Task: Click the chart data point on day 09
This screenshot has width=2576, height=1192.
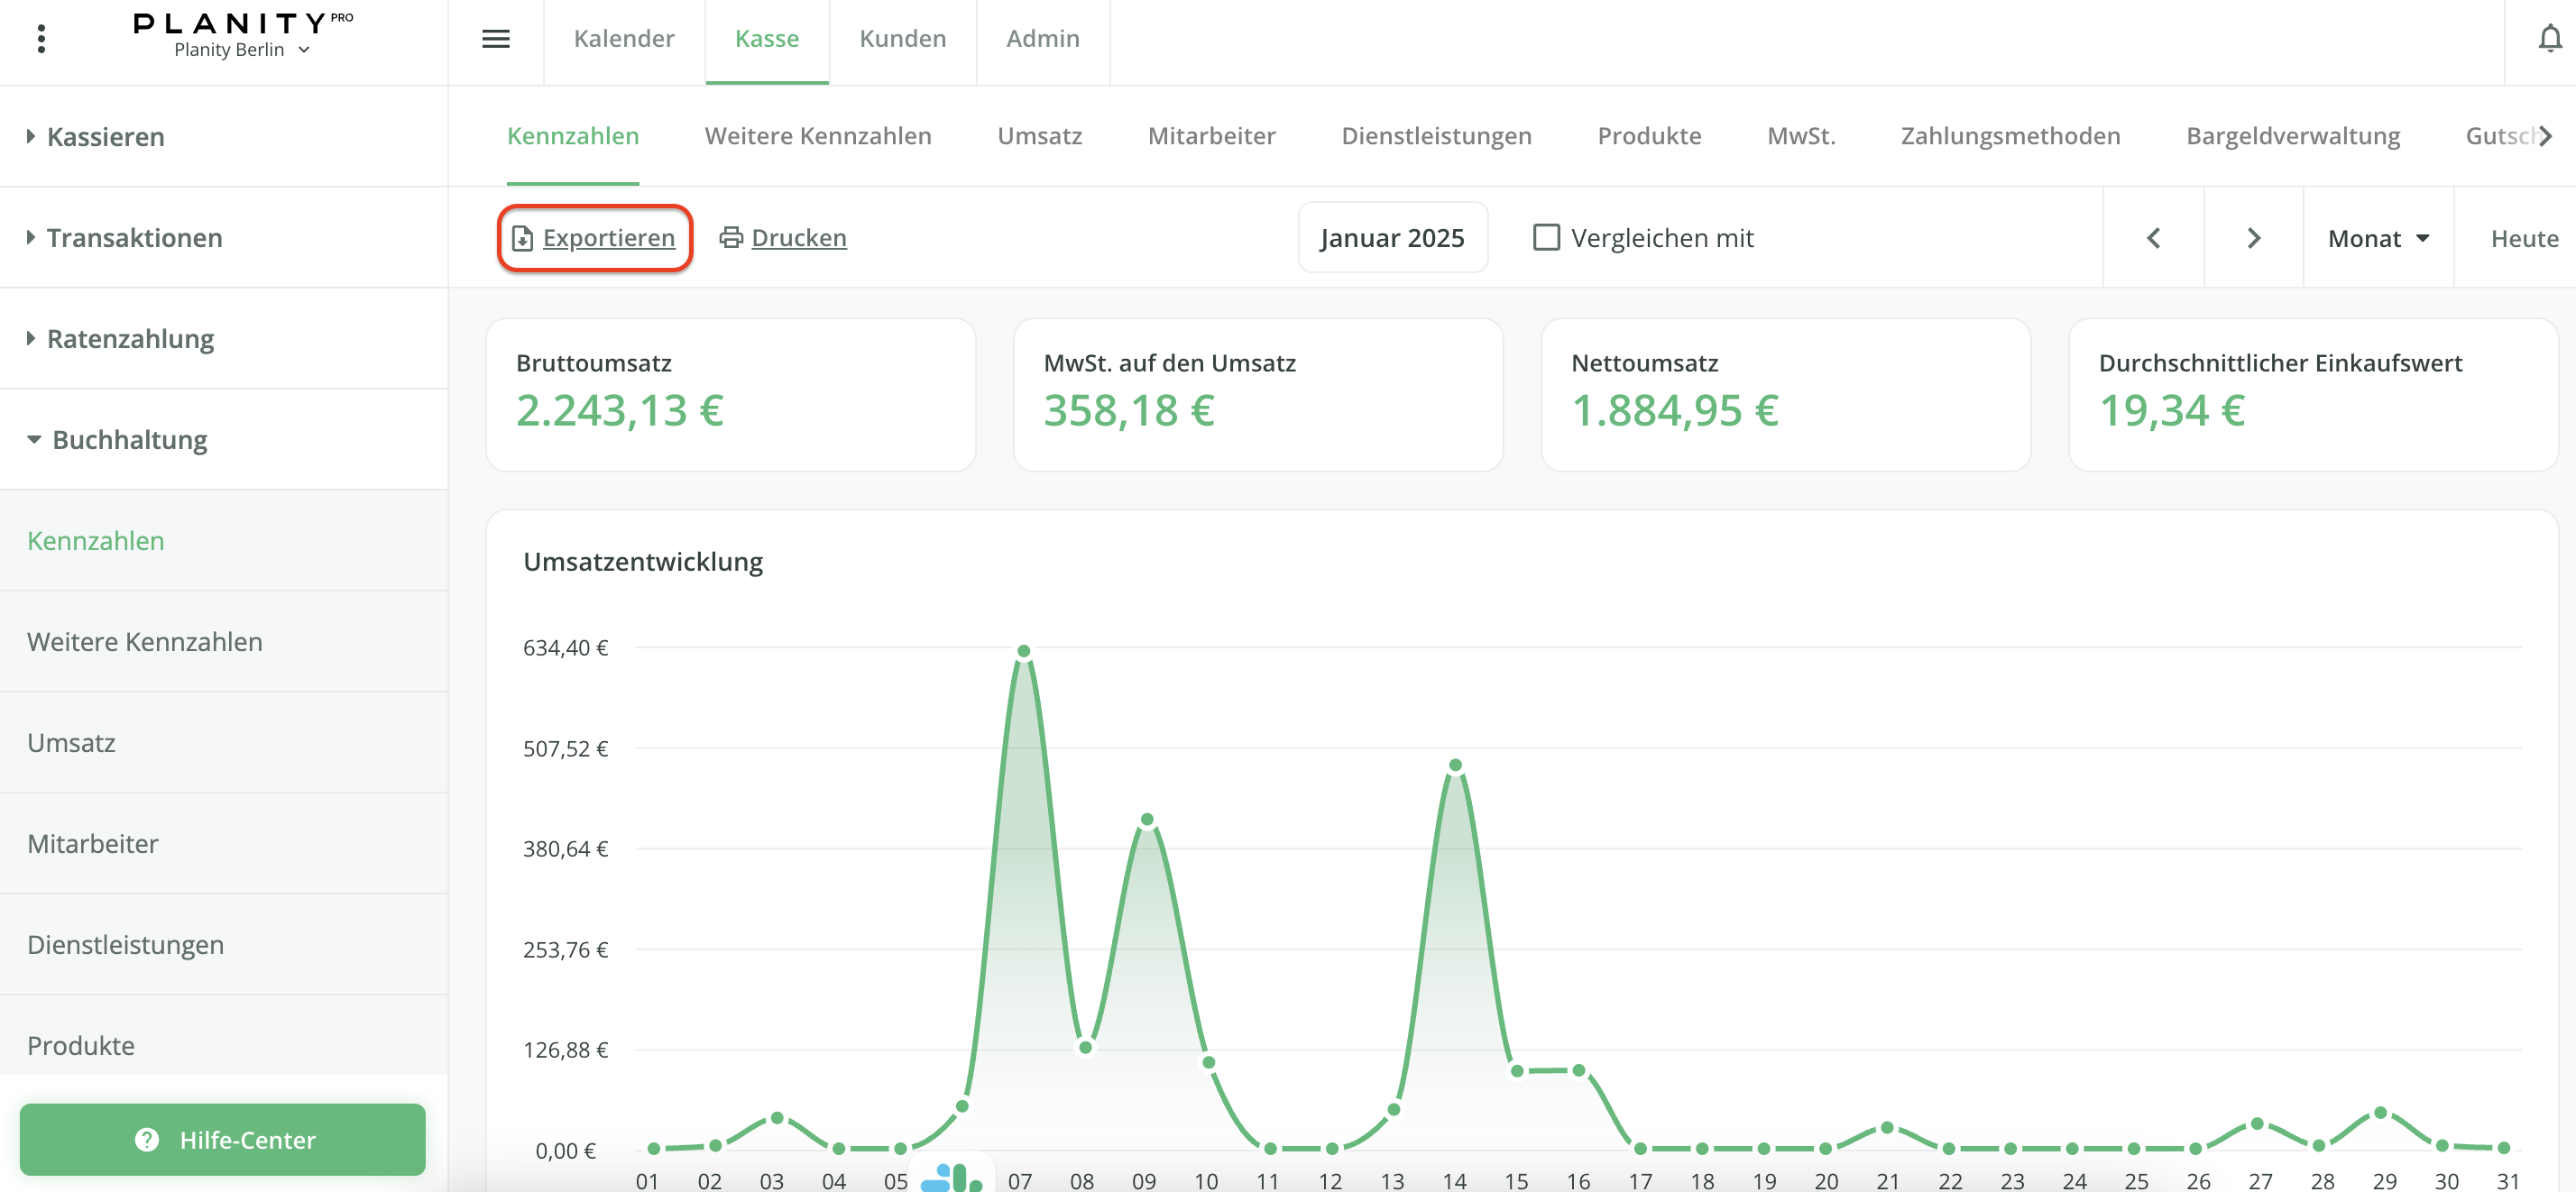Action: (1147, 820)
